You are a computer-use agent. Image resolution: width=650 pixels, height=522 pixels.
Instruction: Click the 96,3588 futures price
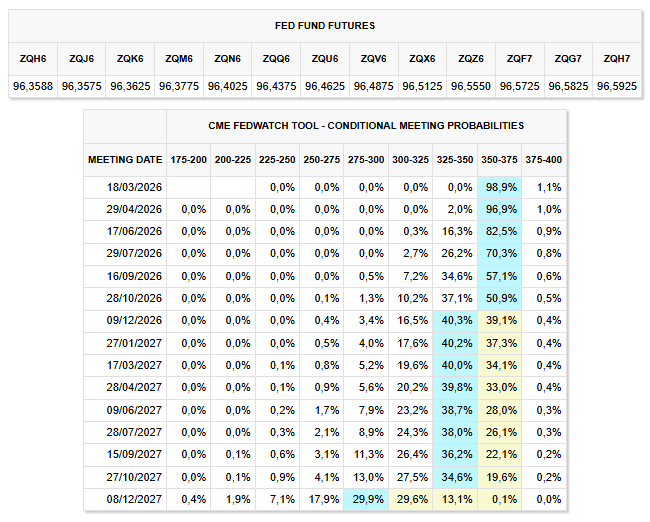(x=33, y=86)
